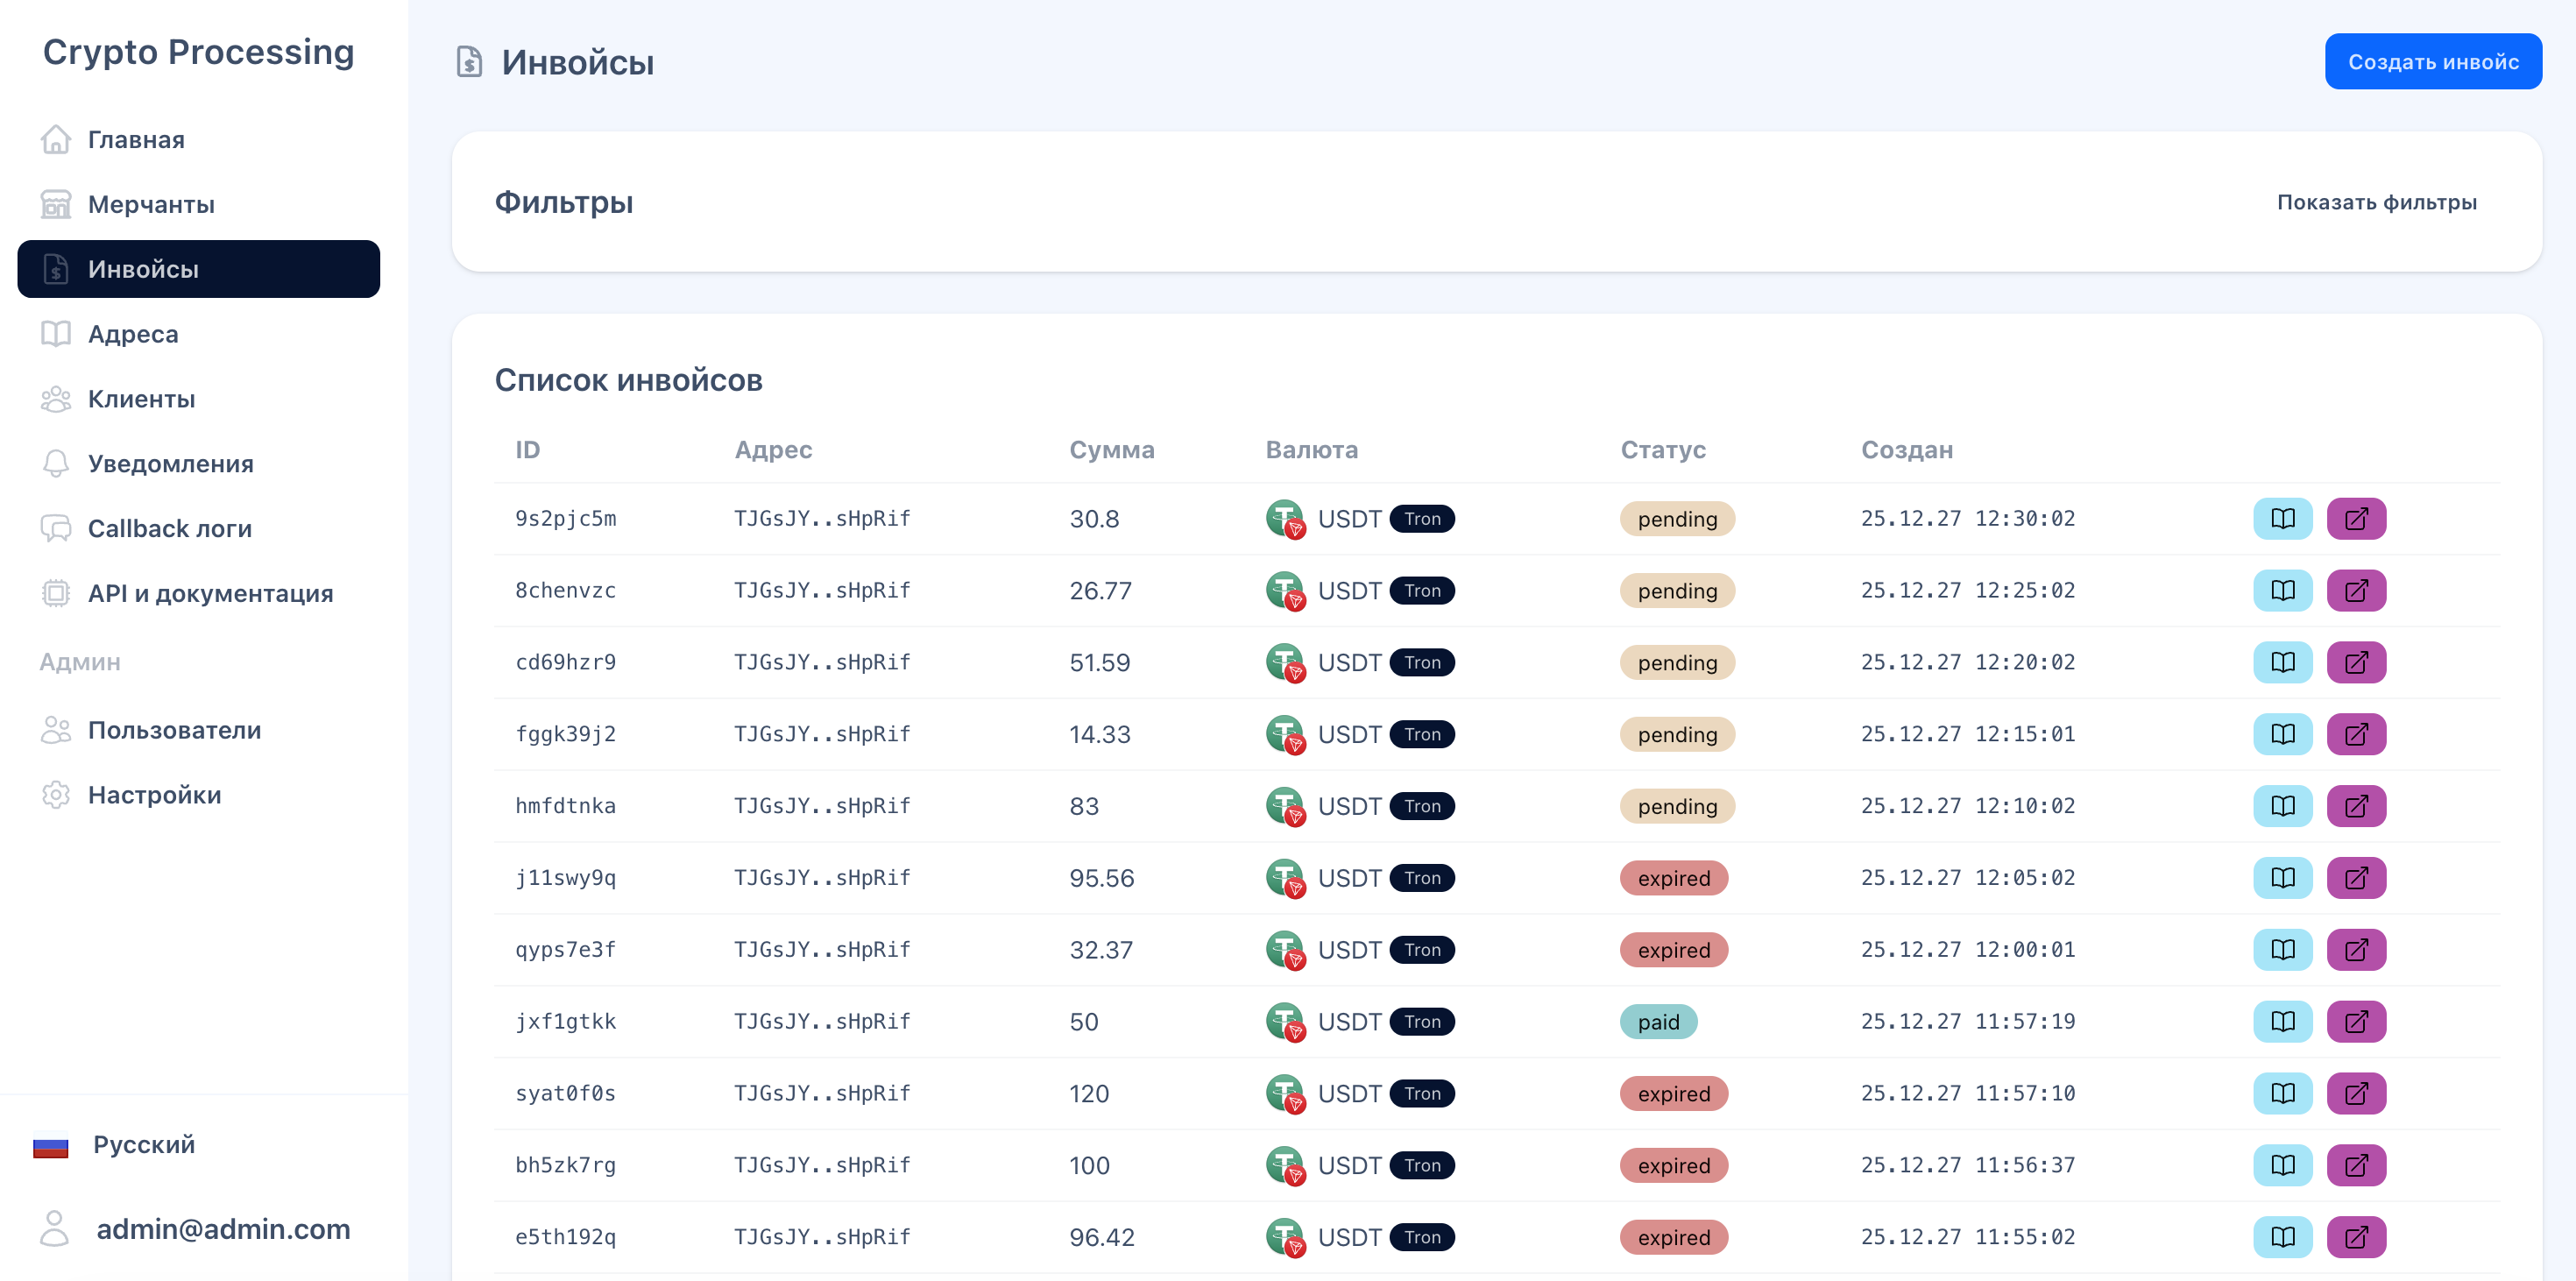Click the purple open icon for invoice e5th192q
This screenshot has height=1281, width=2576.
[2355, 1237]
